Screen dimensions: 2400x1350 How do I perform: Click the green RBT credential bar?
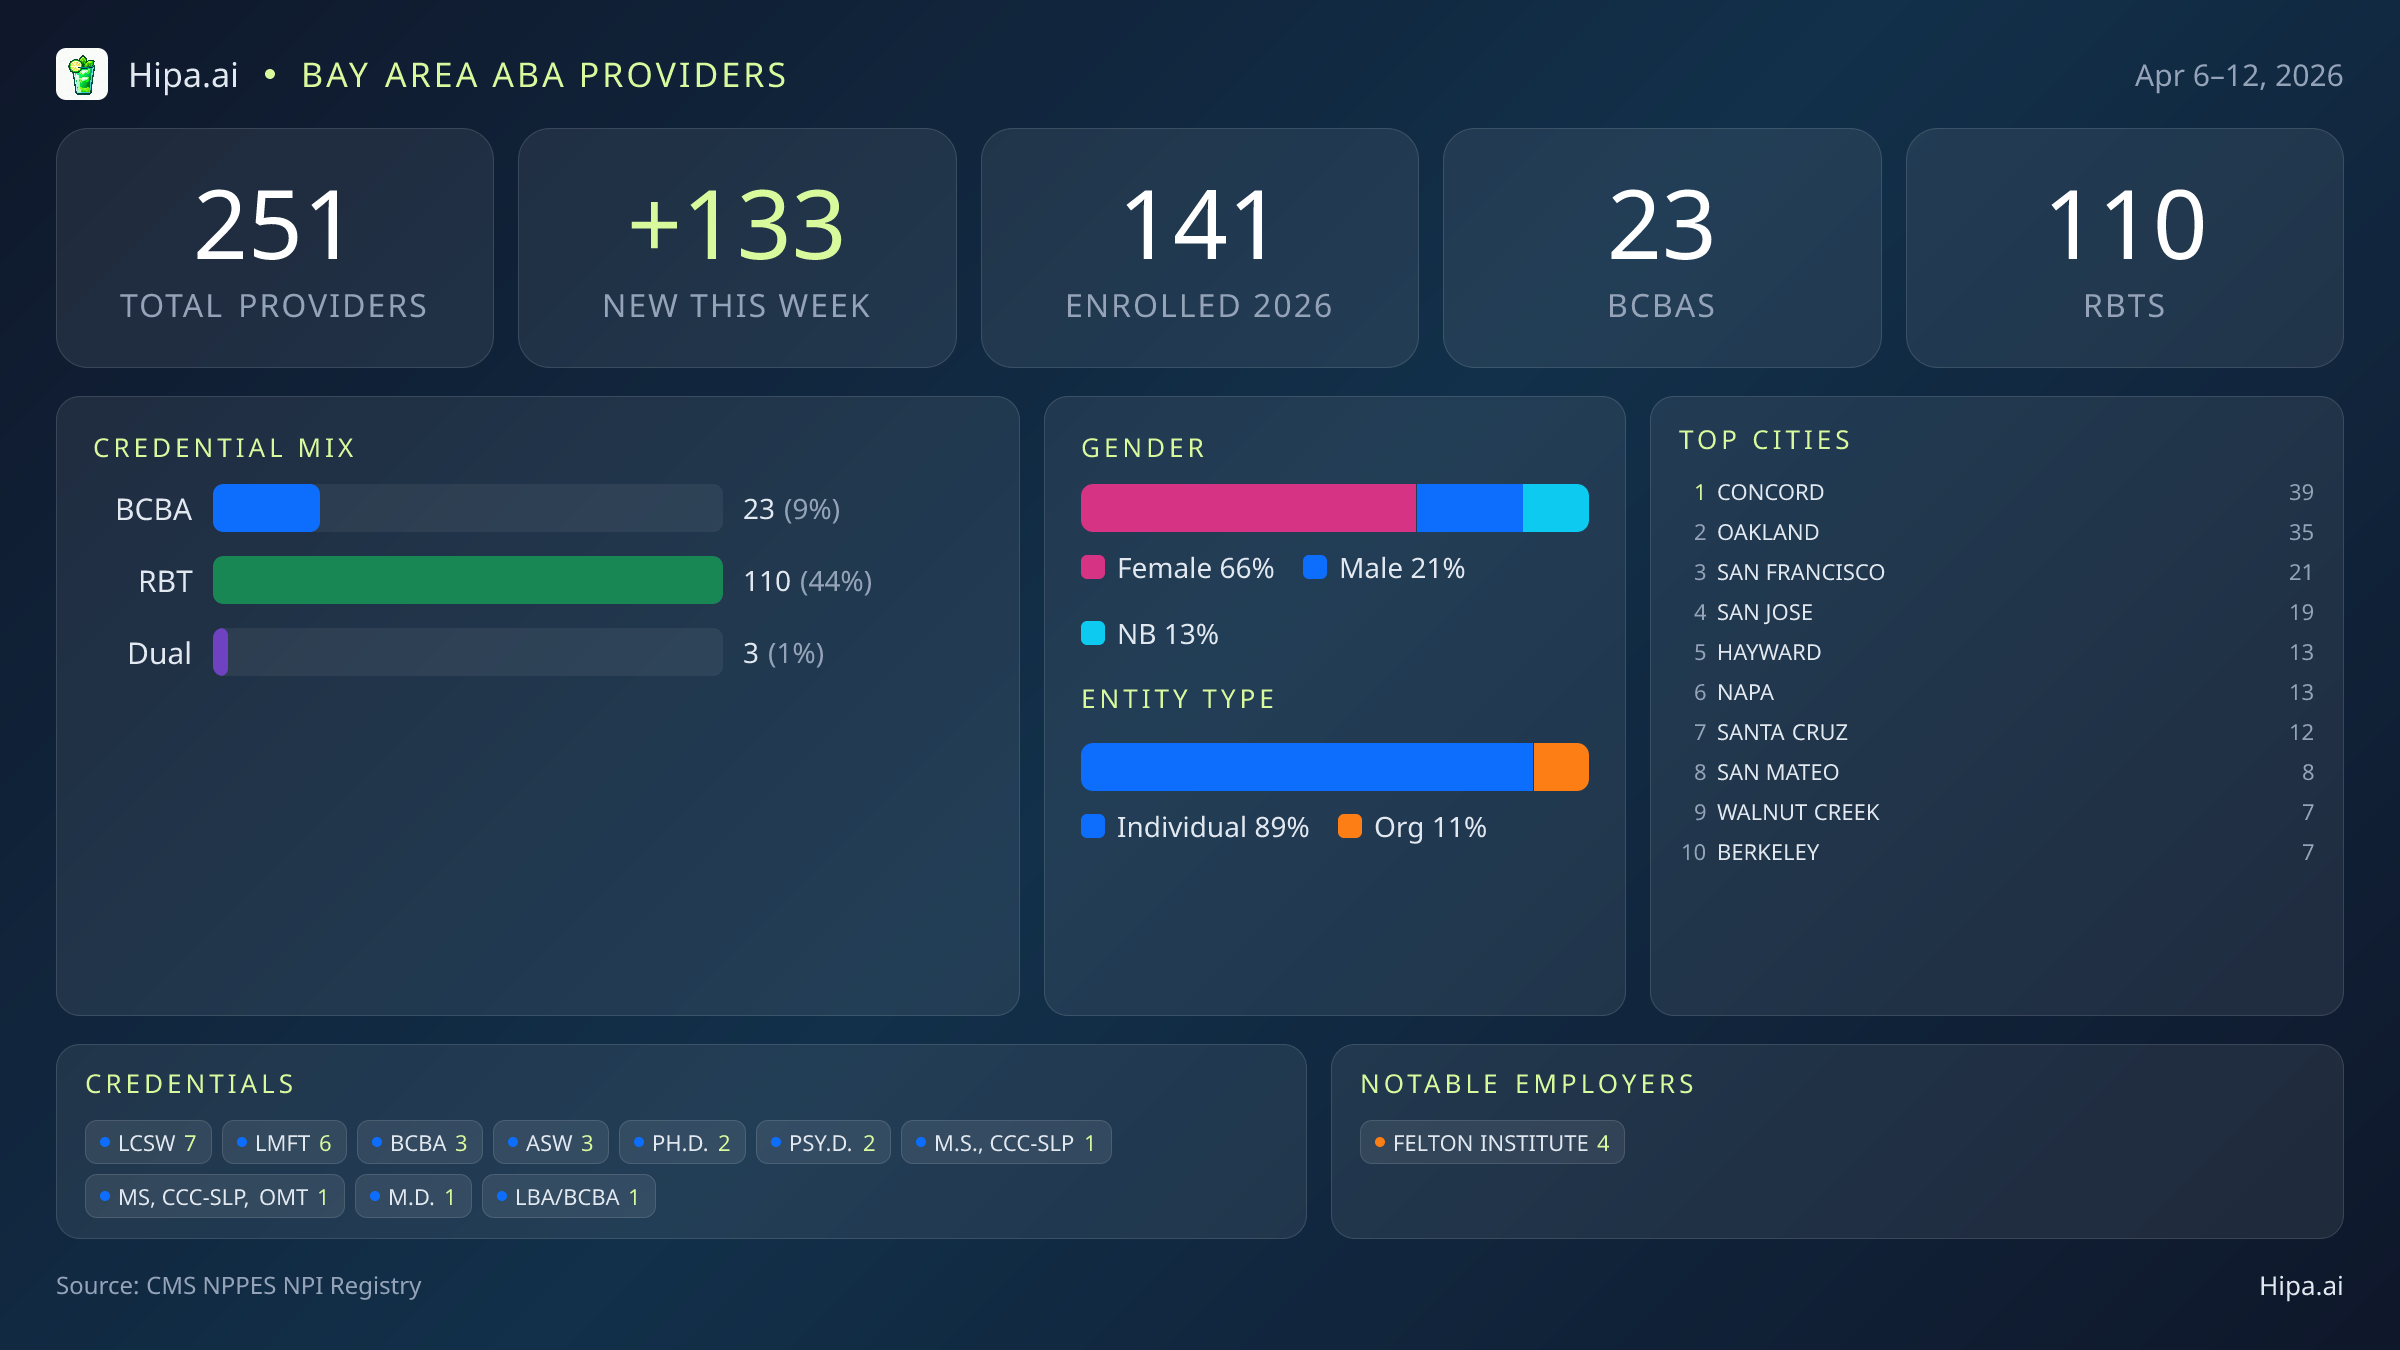467,580
